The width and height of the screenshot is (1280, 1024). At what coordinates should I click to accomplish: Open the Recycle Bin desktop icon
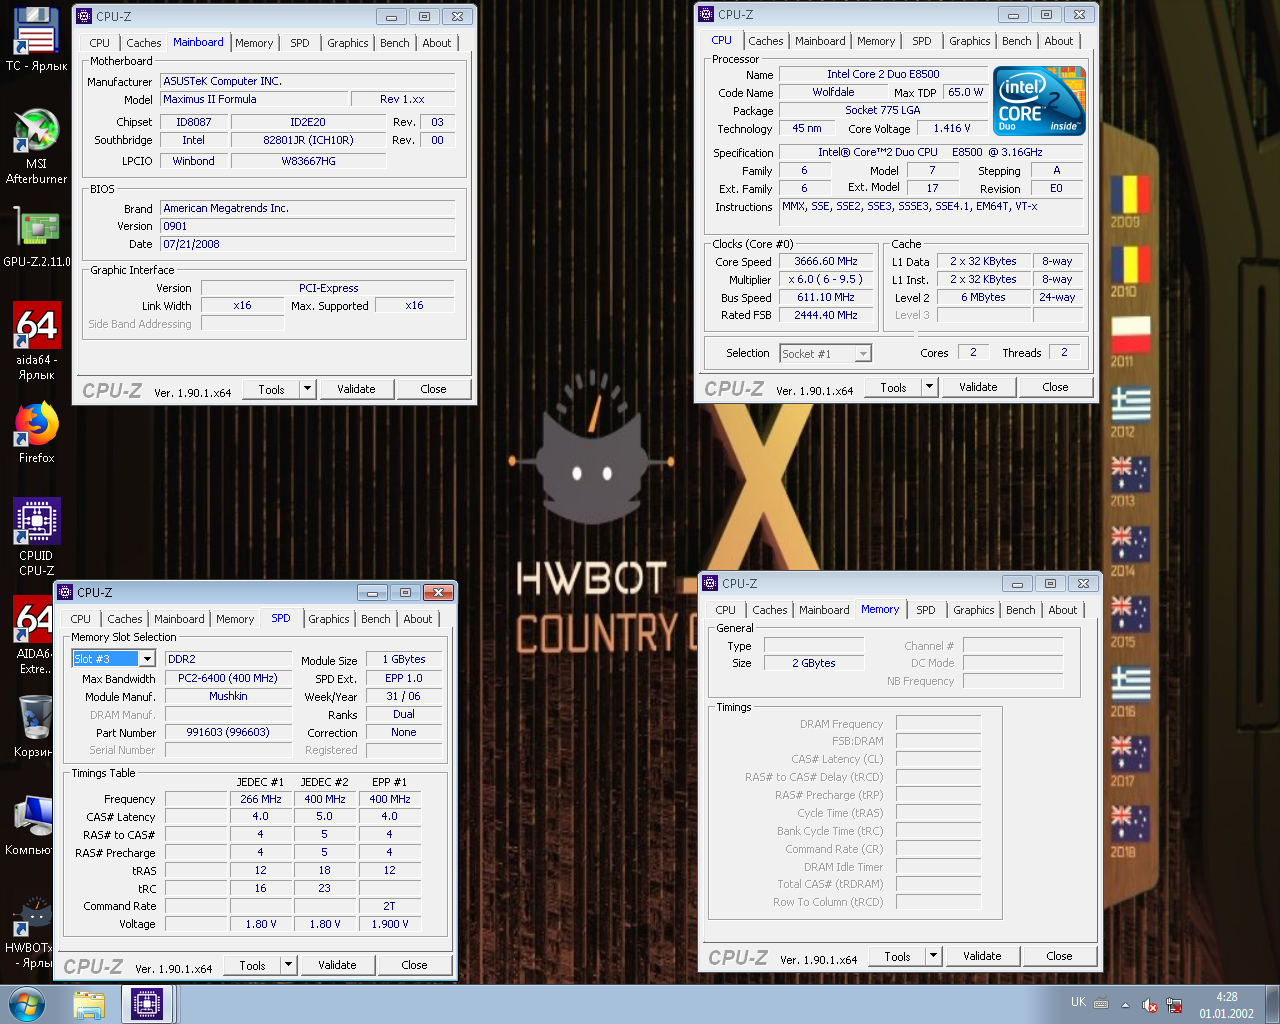pos(33,725)
